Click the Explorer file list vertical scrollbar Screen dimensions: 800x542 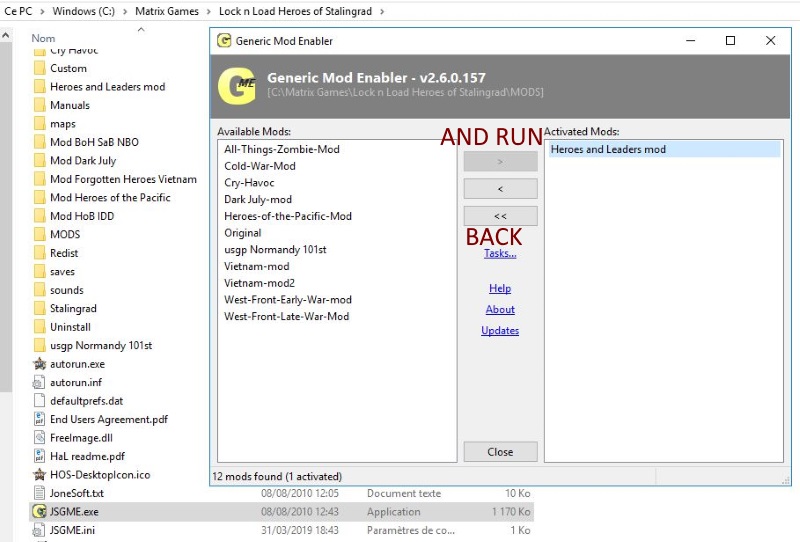coord(6,216)
